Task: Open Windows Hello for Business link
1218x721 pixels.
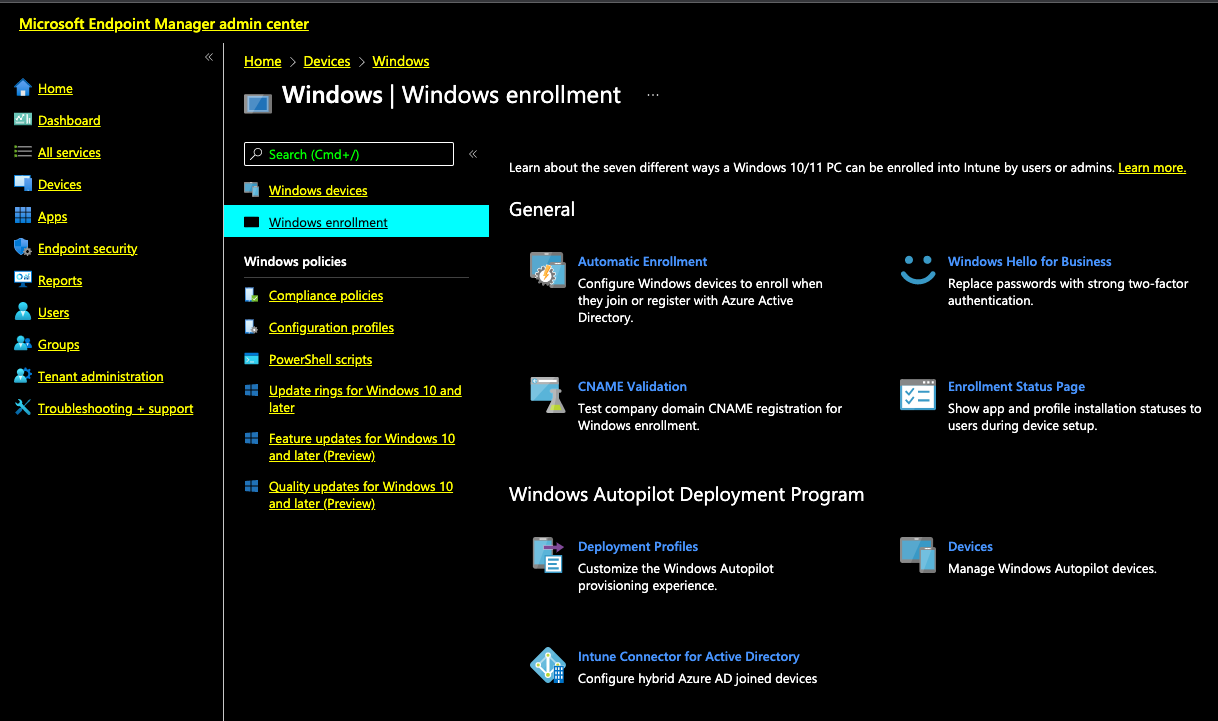Action: (1030, 261)
